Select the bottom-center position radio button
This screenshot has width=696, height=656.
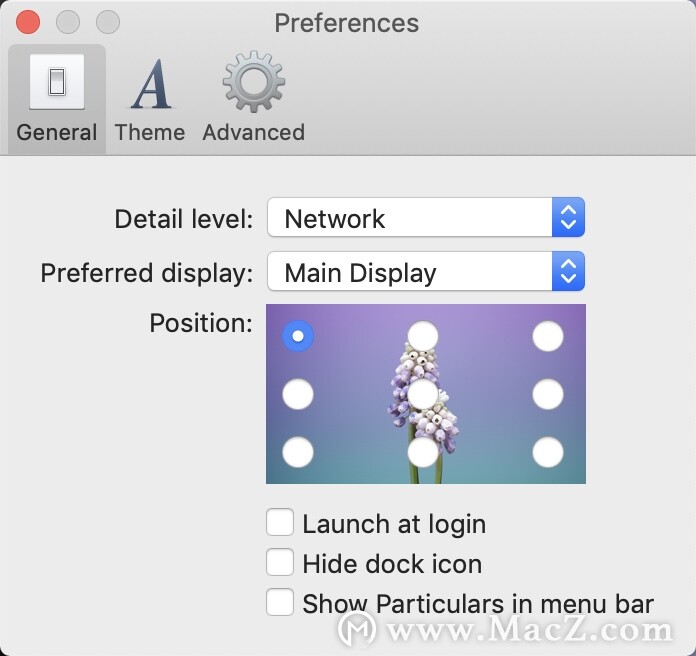click(x=423, y=452)
